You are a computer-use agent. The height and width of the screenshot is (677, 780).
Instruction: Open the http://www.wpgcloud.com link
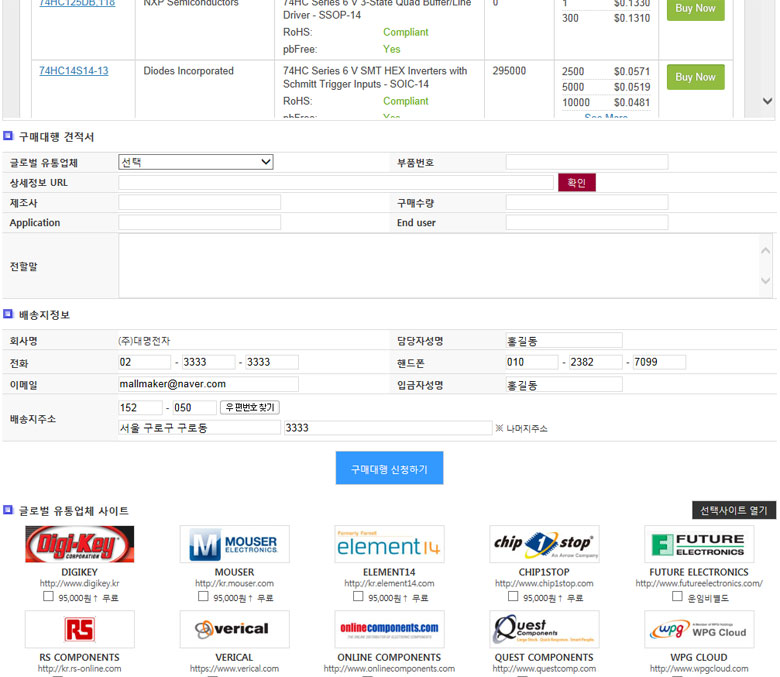[x=699, y=669]
